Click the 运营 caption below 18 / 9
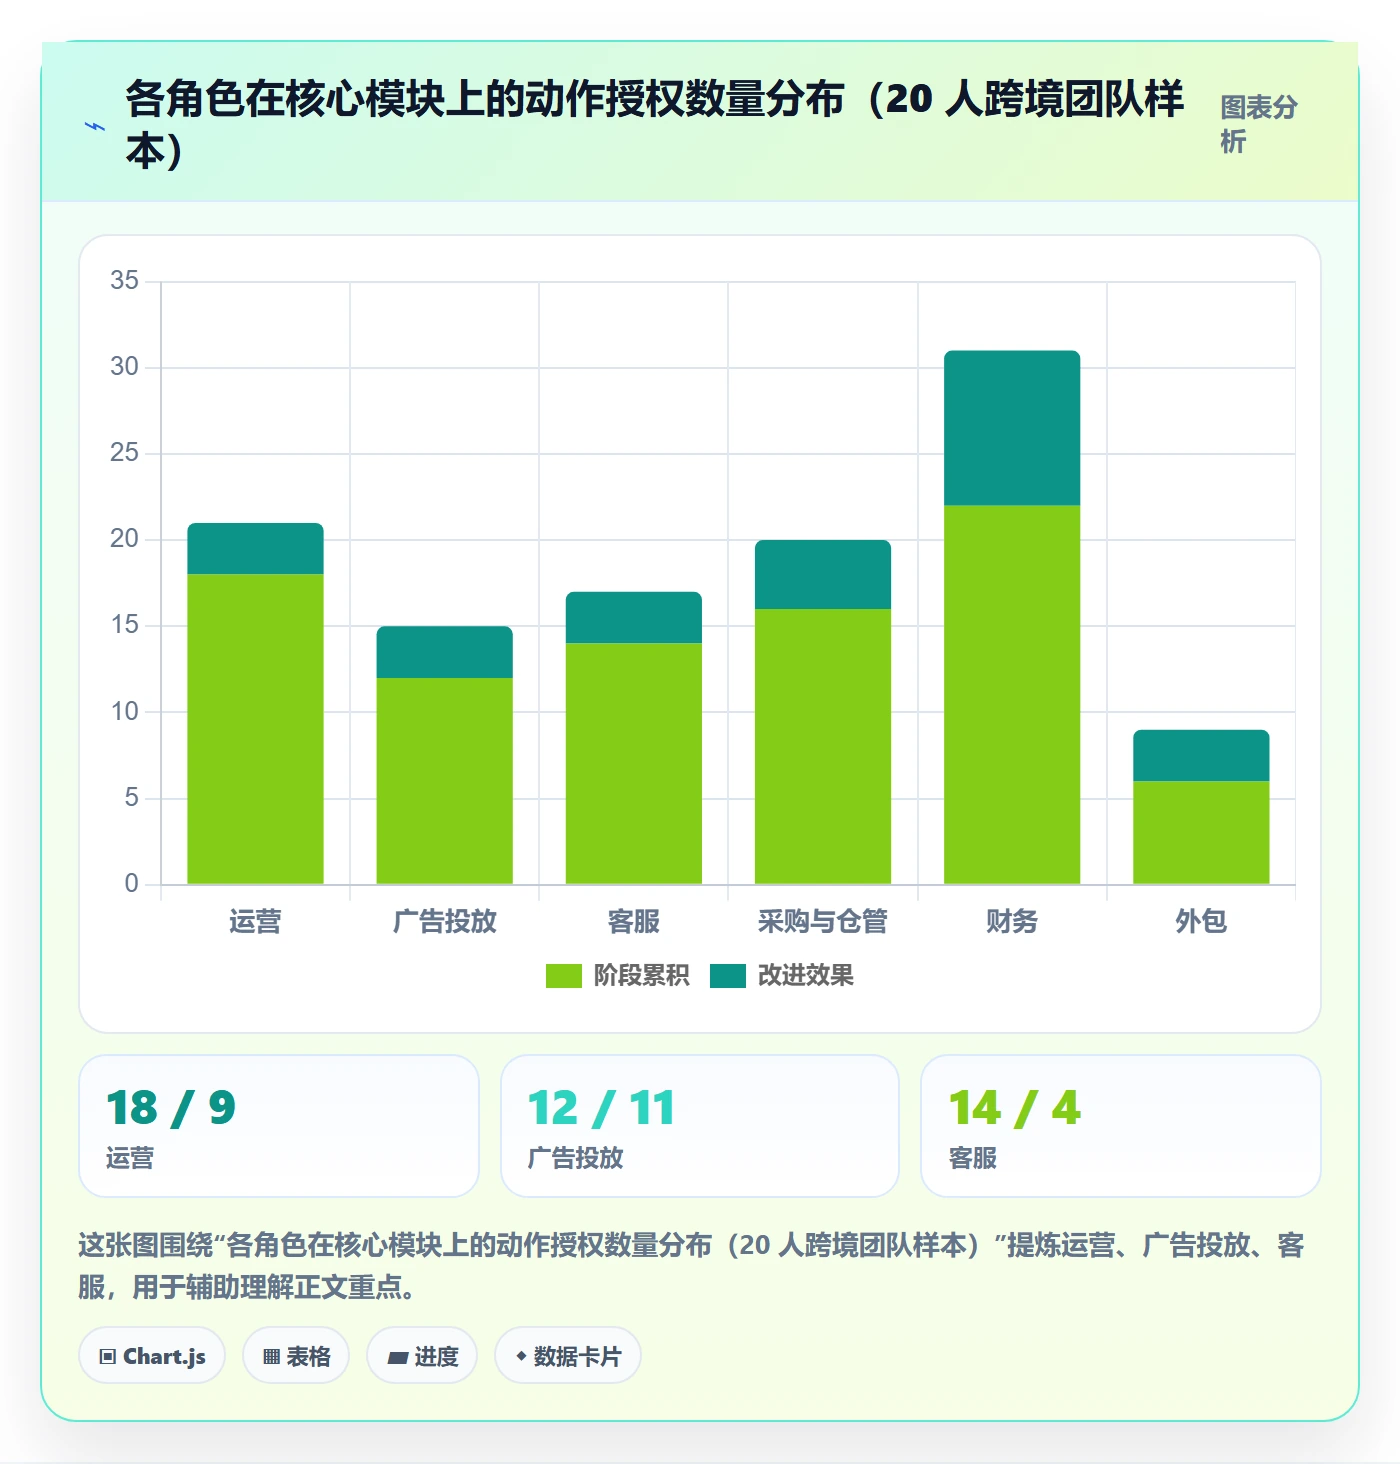Image resolution: width=1400 pixels, height=1464 pixels. 130,1158
